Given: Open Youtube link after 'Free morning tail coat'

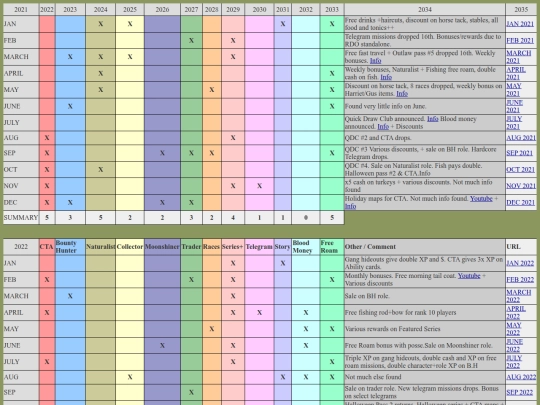Looking at the screenshot, I should pos(469,276).
